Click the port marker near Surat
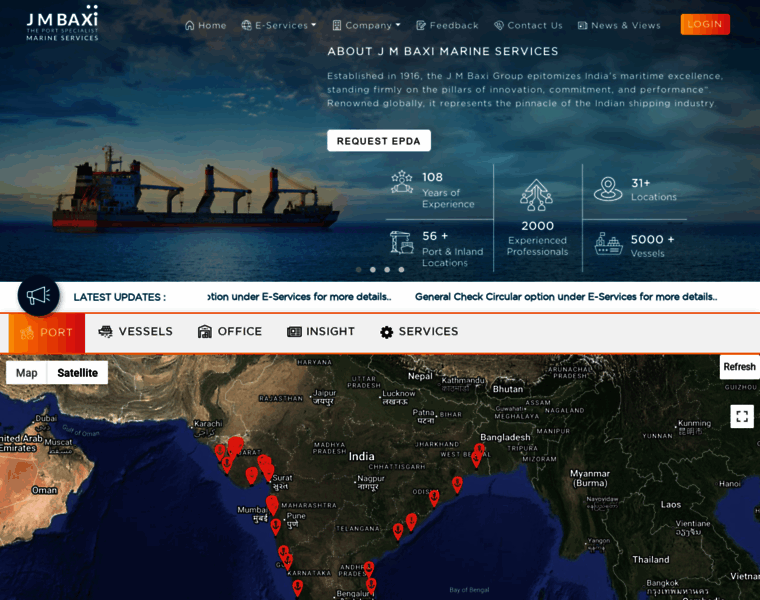760x600 pixels. [x=268, y=473]
